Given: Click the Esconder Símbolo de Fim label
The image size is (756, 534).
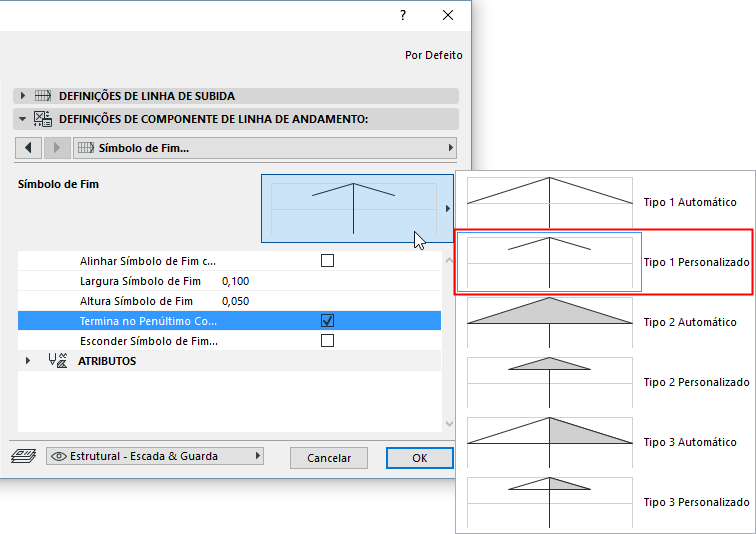Looking at the screenshot, I should [x=148, y=341].
